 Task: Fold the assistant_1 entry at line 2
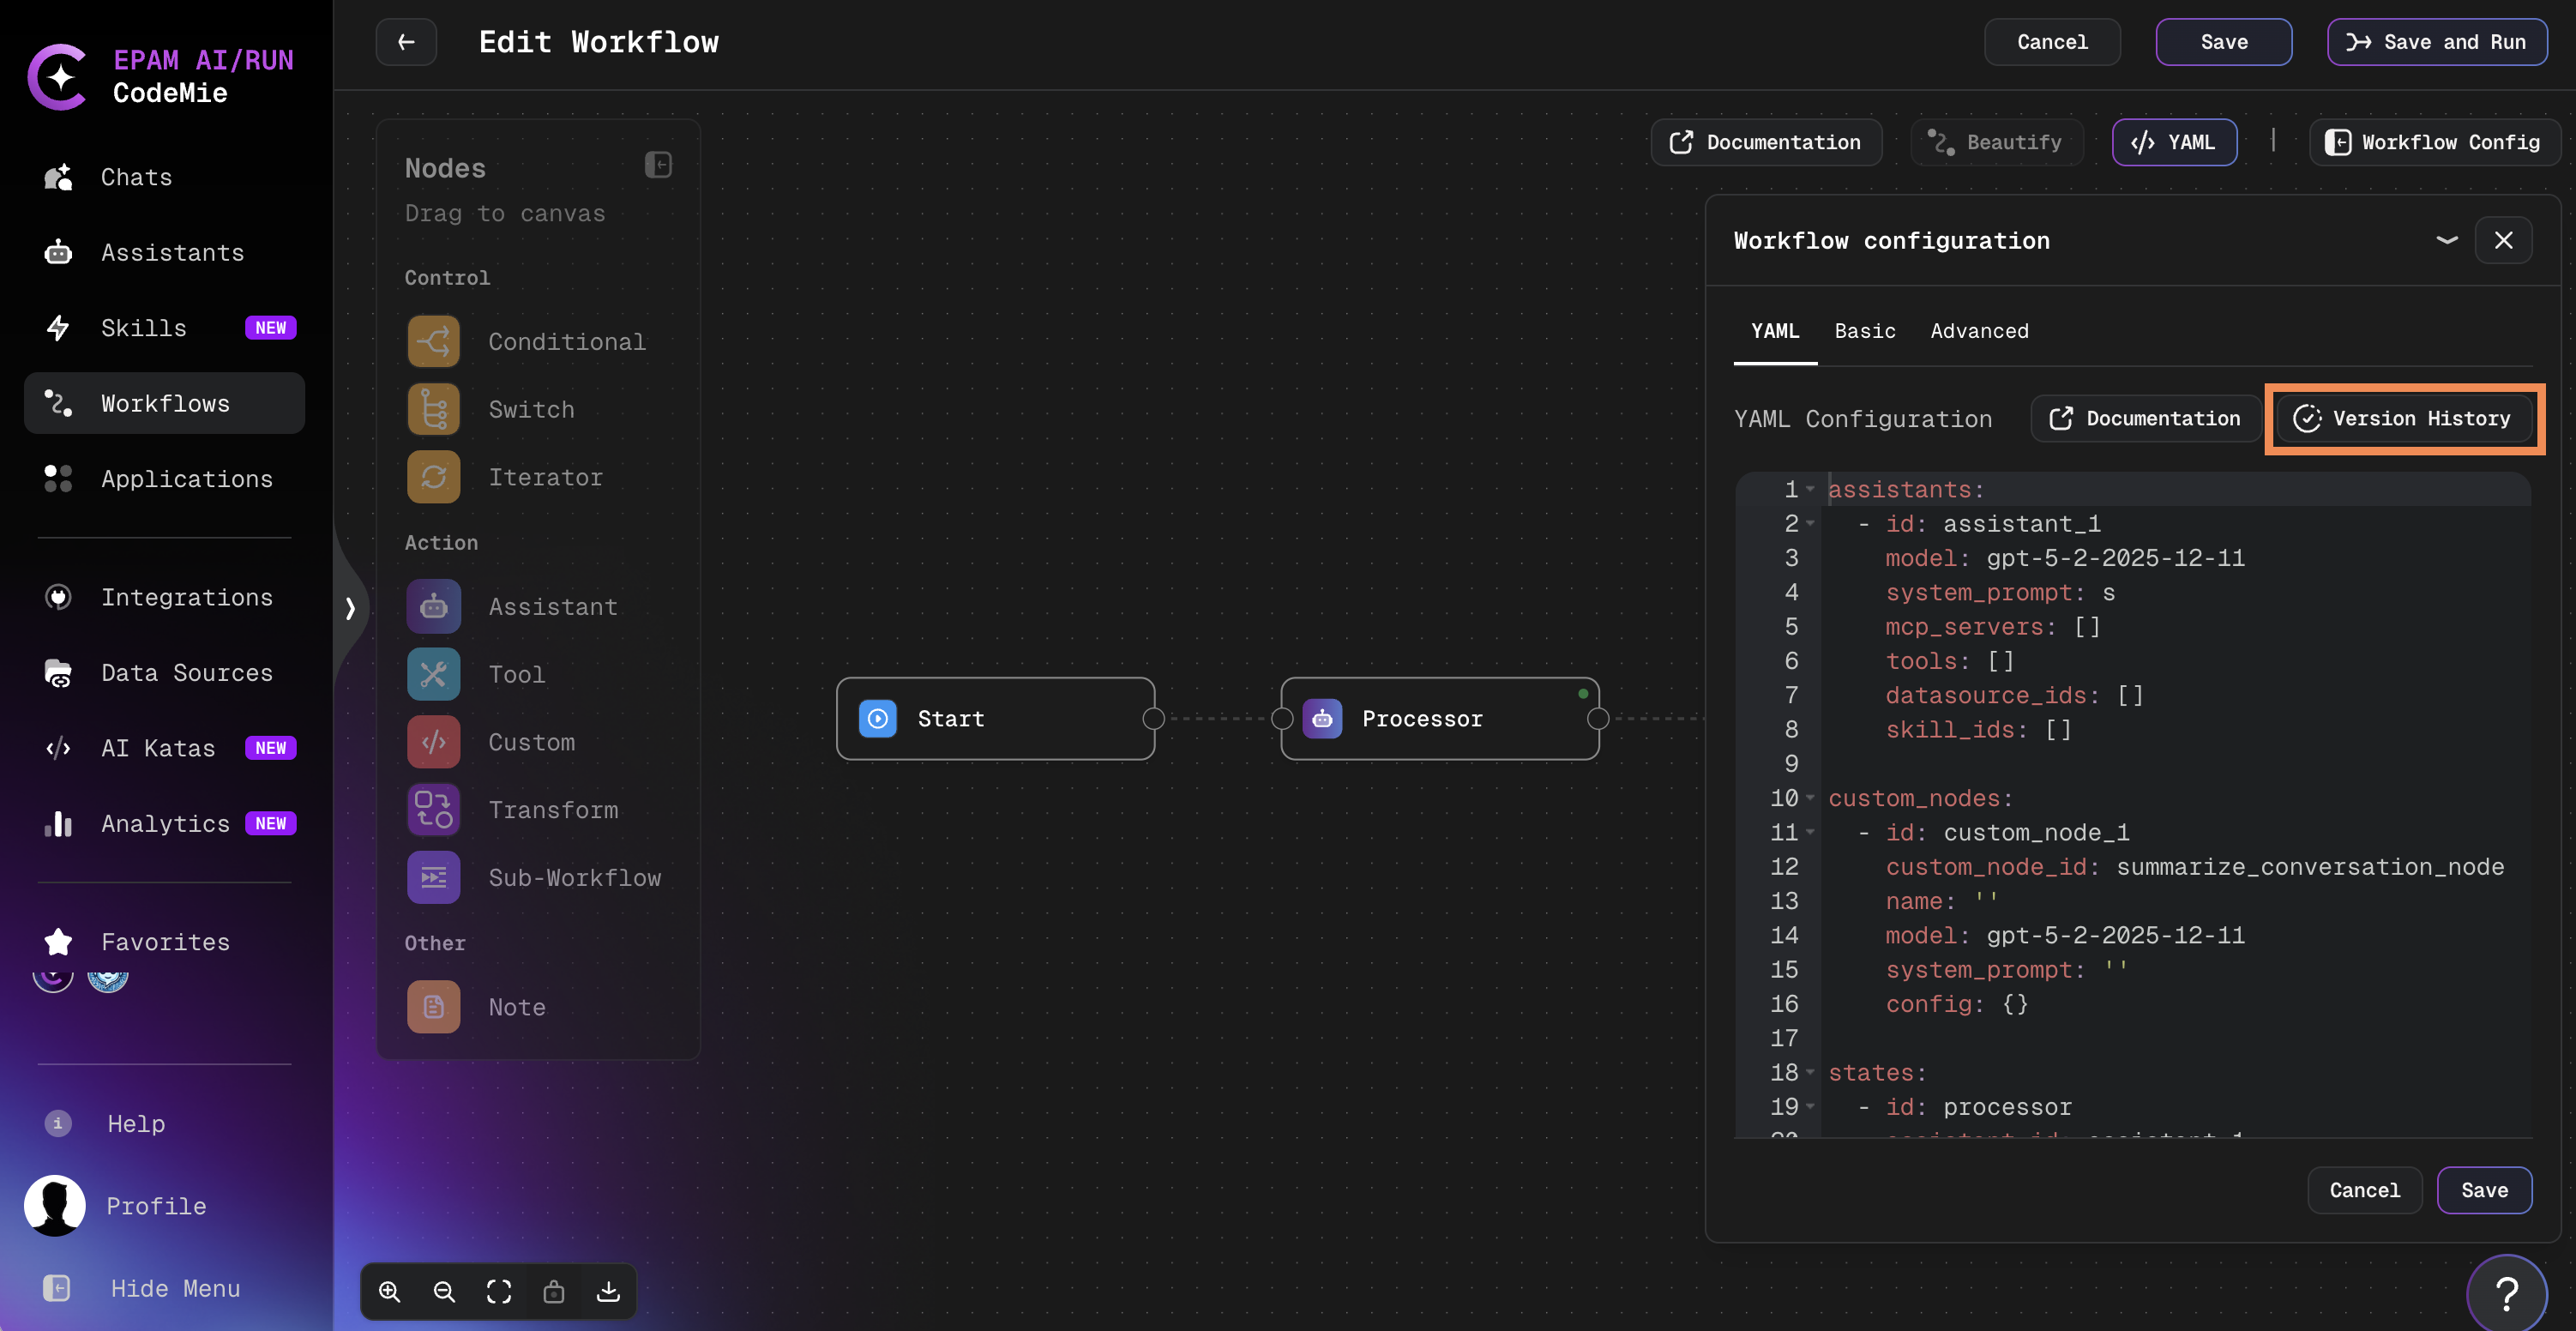tap(1809, 523)
